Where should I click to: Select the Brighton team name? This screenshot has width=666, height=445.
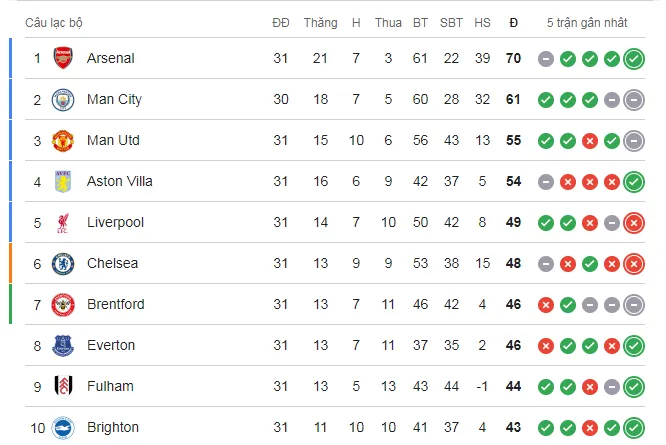113,427
